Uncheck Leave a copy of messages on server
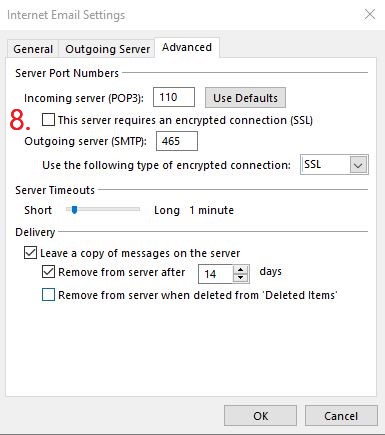Viewport: 385px width, 435px height. point(30,253)
